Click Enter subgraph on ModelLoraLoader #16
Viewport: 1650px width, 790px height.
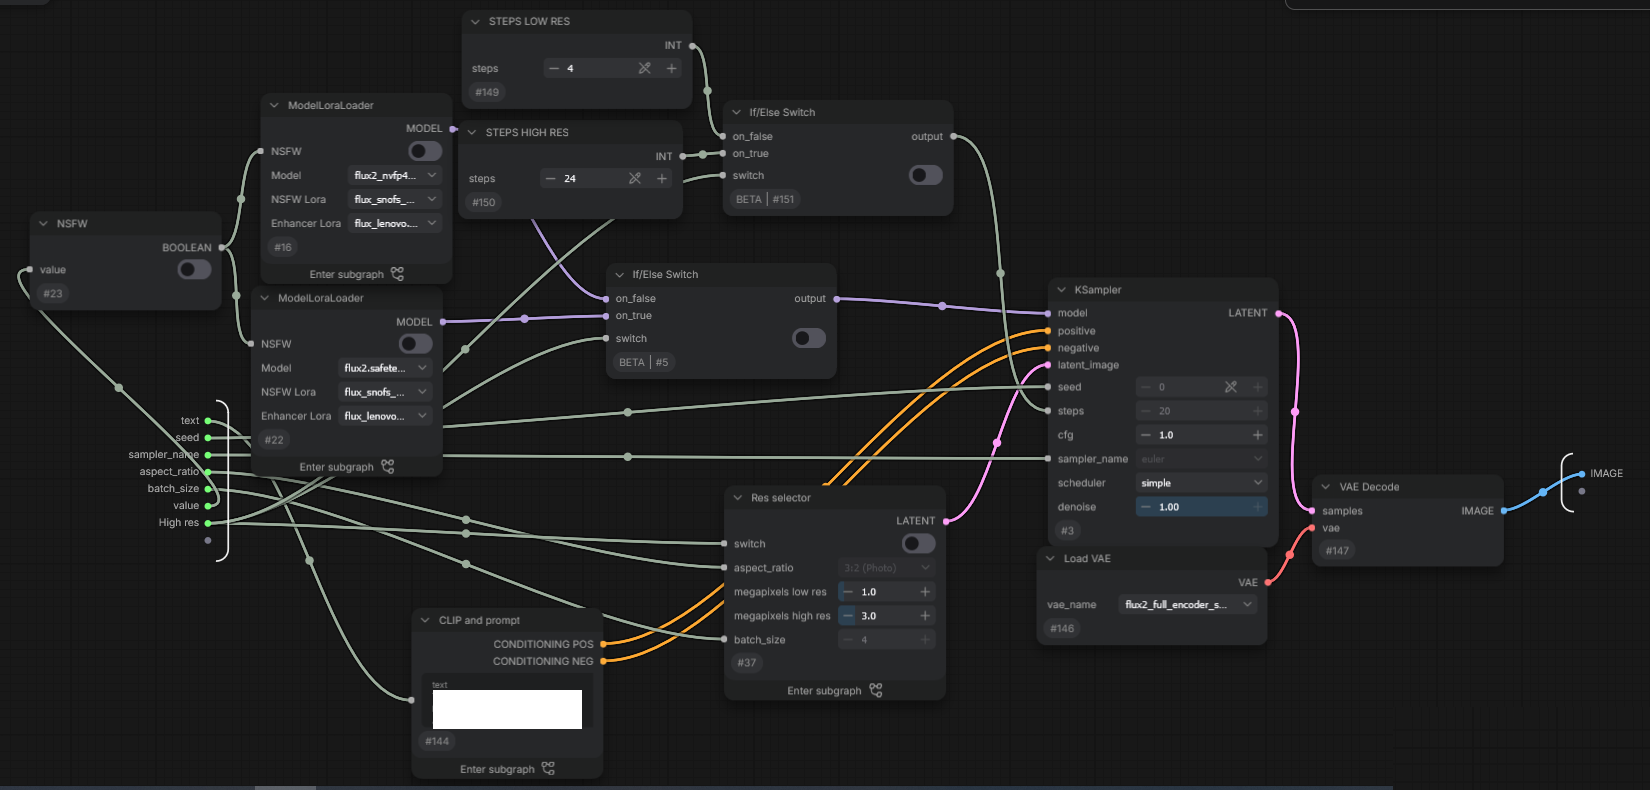pyautogui.click(x=357, y=274)
